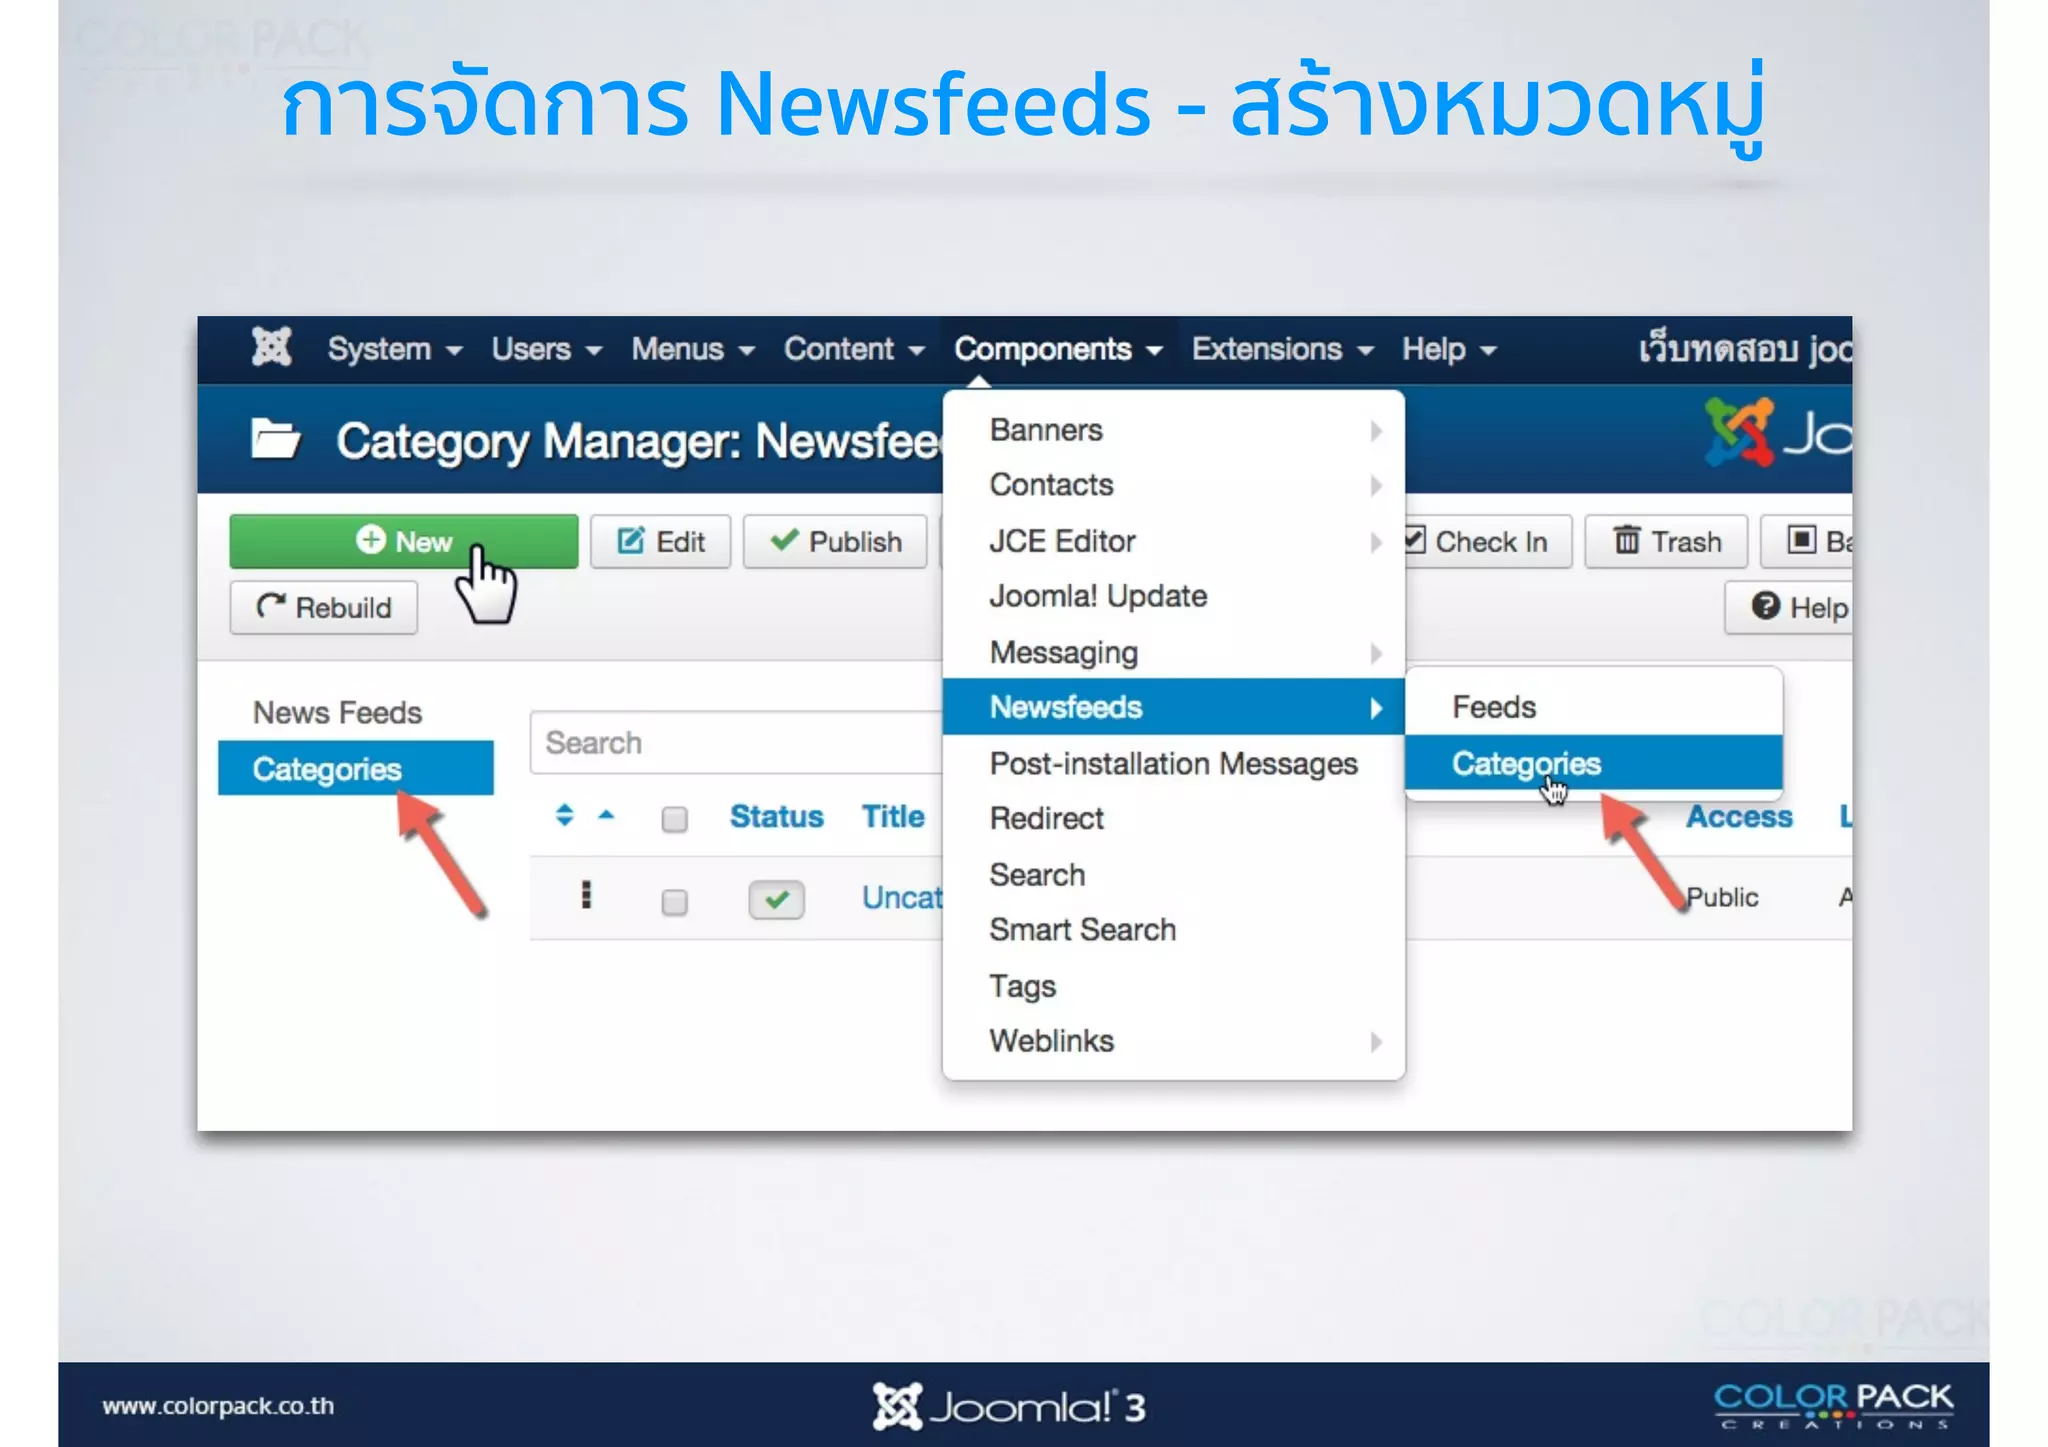
Task: Expand the Newsfeeds submenu arrow
Action: pos(1376,708)
